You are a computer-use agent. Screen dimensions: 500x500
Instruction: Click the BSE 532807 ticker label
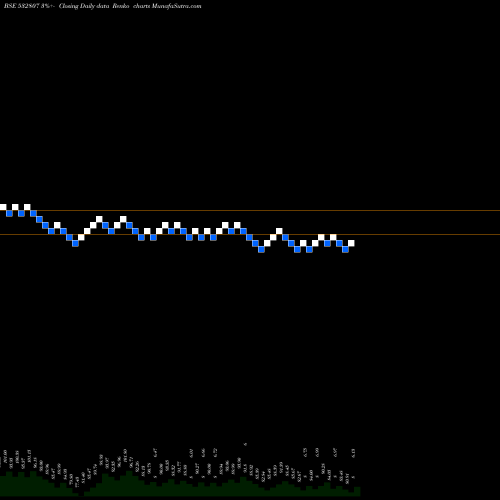pyautogui.click(x=22, y=6)
